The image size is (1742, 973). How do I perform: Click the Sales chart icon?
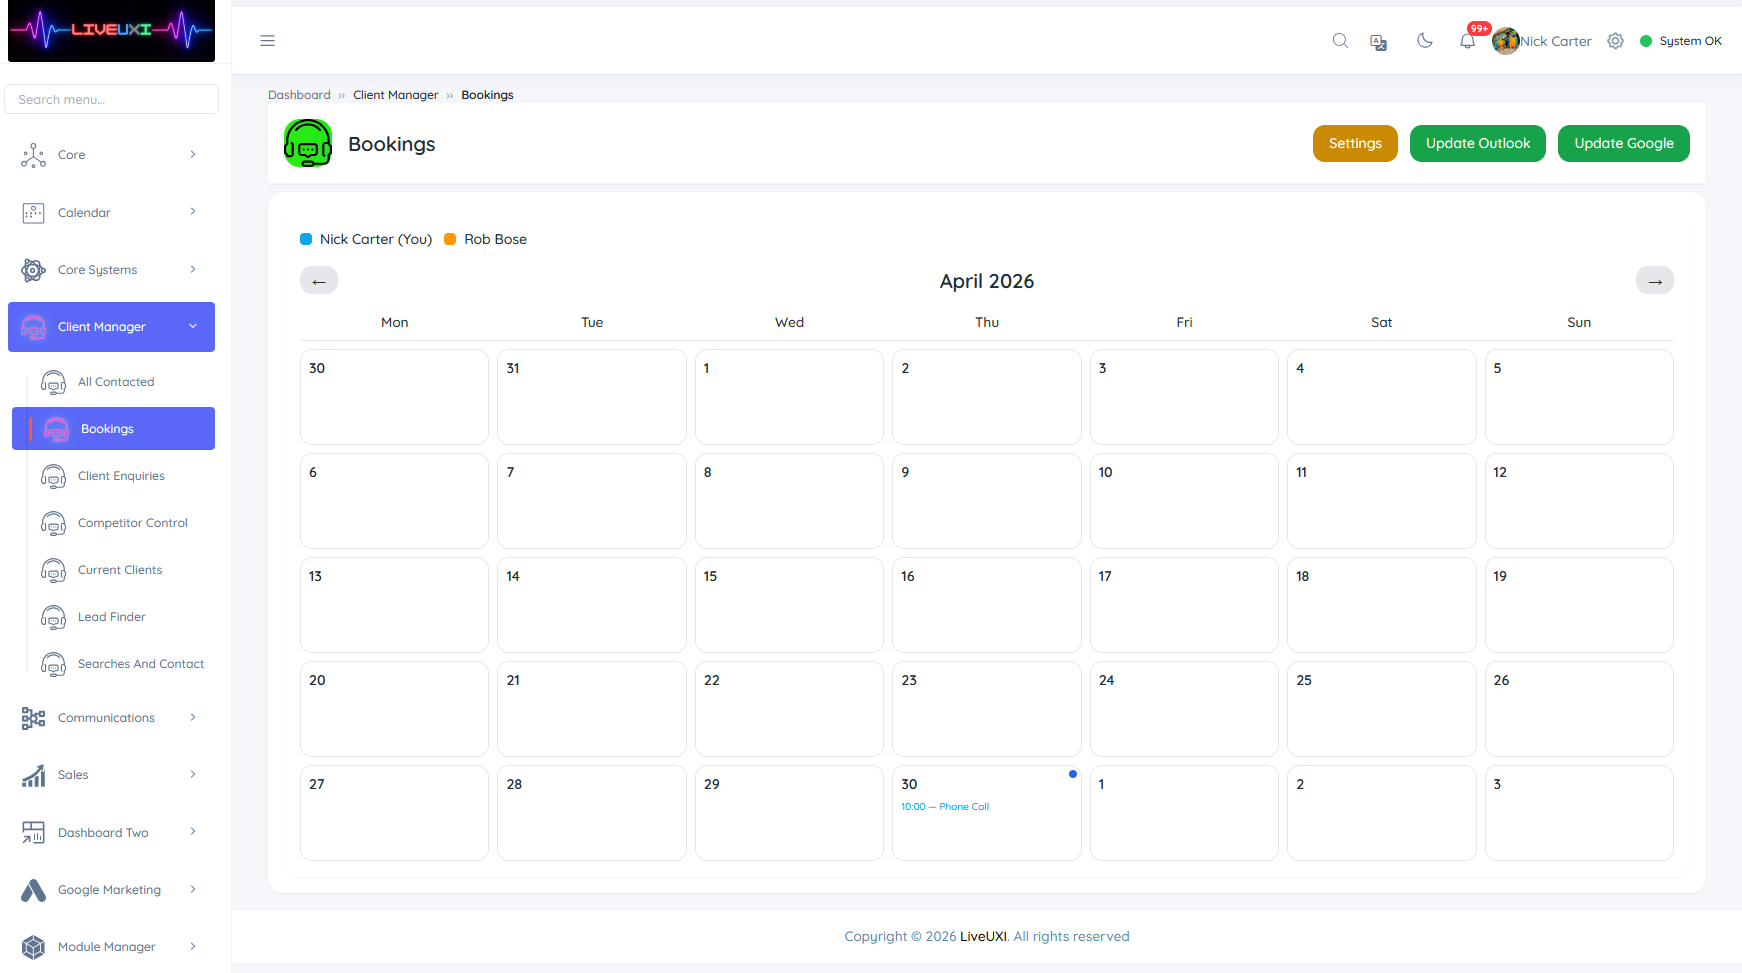33,775
